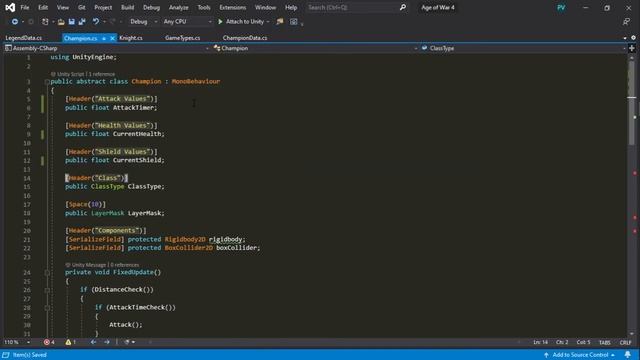Click the Item(s) Saved status icon
Screen dimensions: 640x360
(6, 355)
